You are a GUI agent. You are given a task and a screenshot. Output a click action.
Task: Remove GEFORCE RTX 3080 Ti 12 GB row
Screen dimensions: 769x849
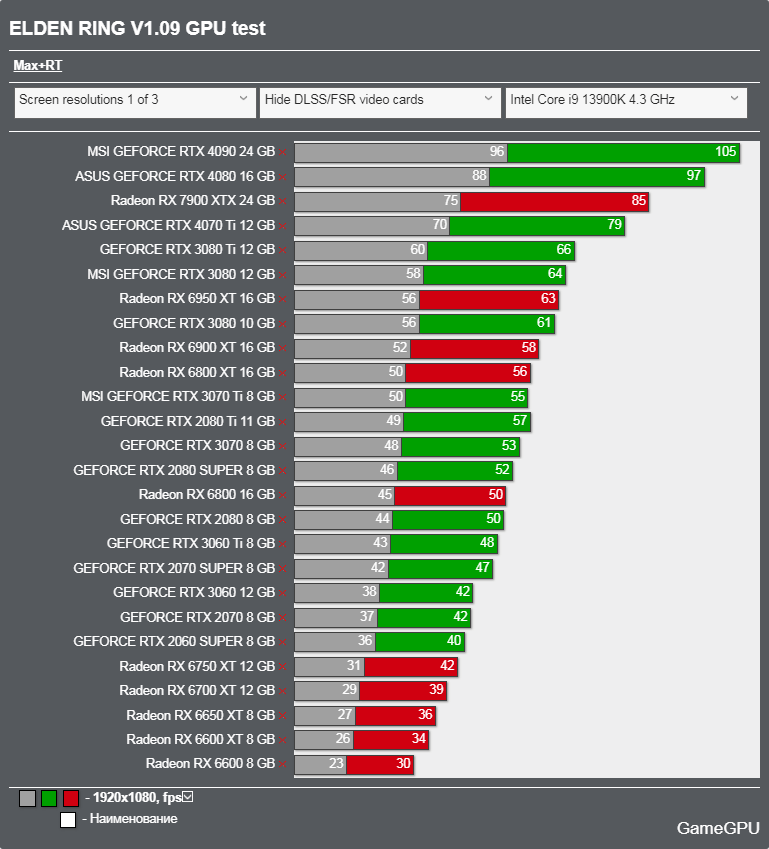coord(283,251)
